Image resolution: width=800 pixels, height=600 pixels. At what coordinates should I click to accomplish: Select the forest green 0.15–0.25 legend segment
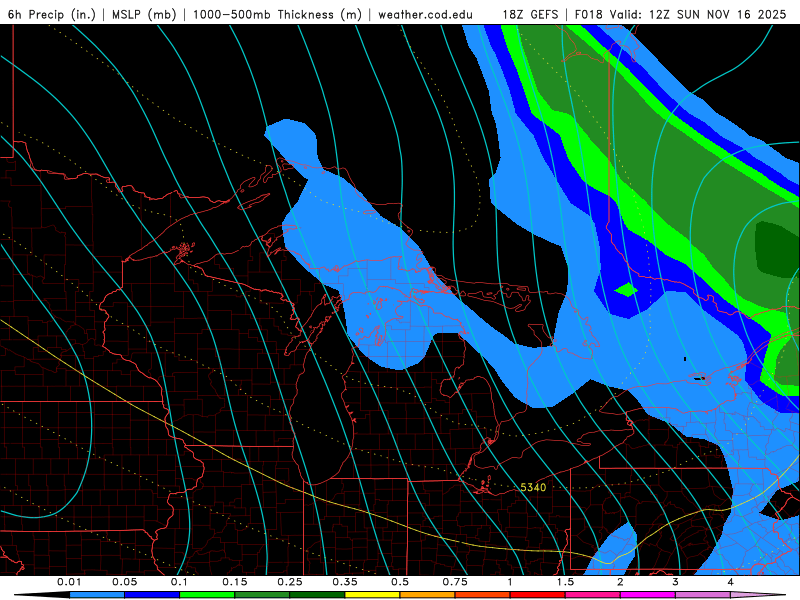[x=262, y=595]
